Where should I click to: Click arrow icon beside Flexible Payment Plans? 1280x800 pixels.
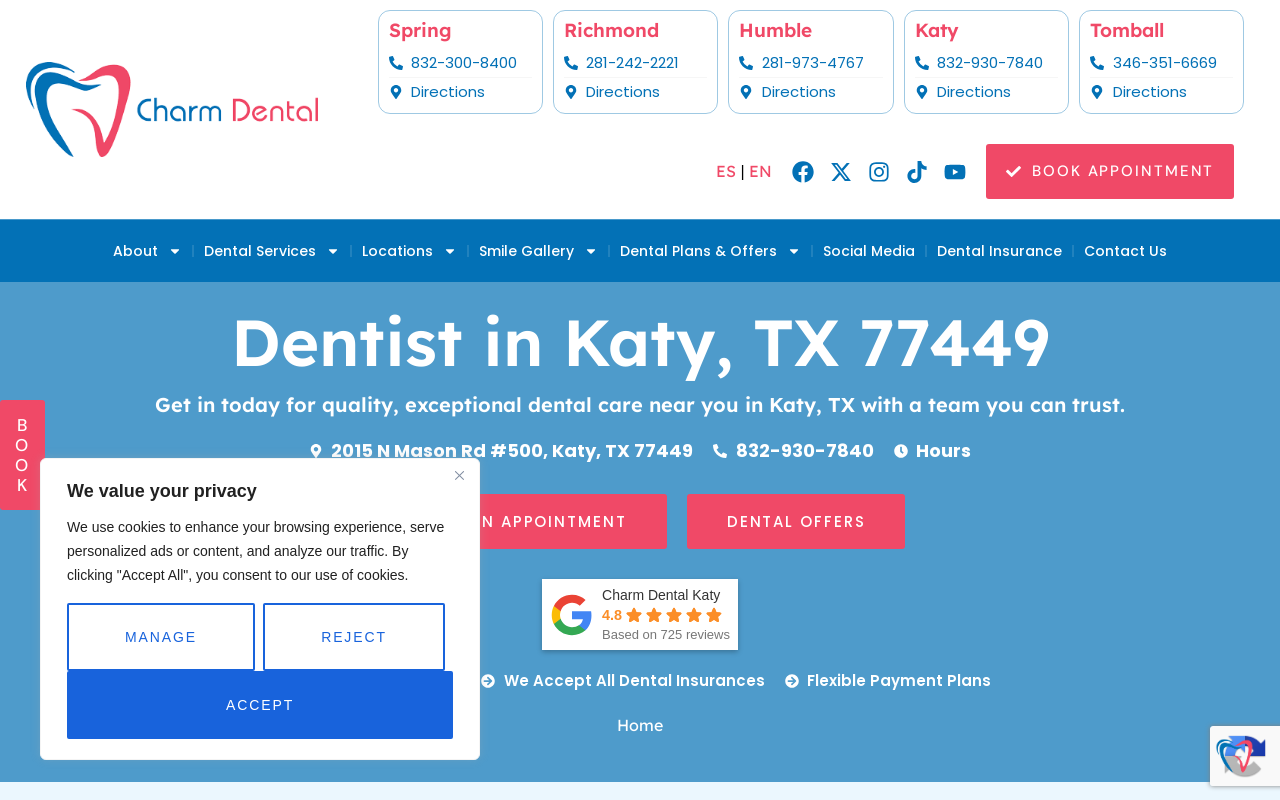(x=792, y=681)
